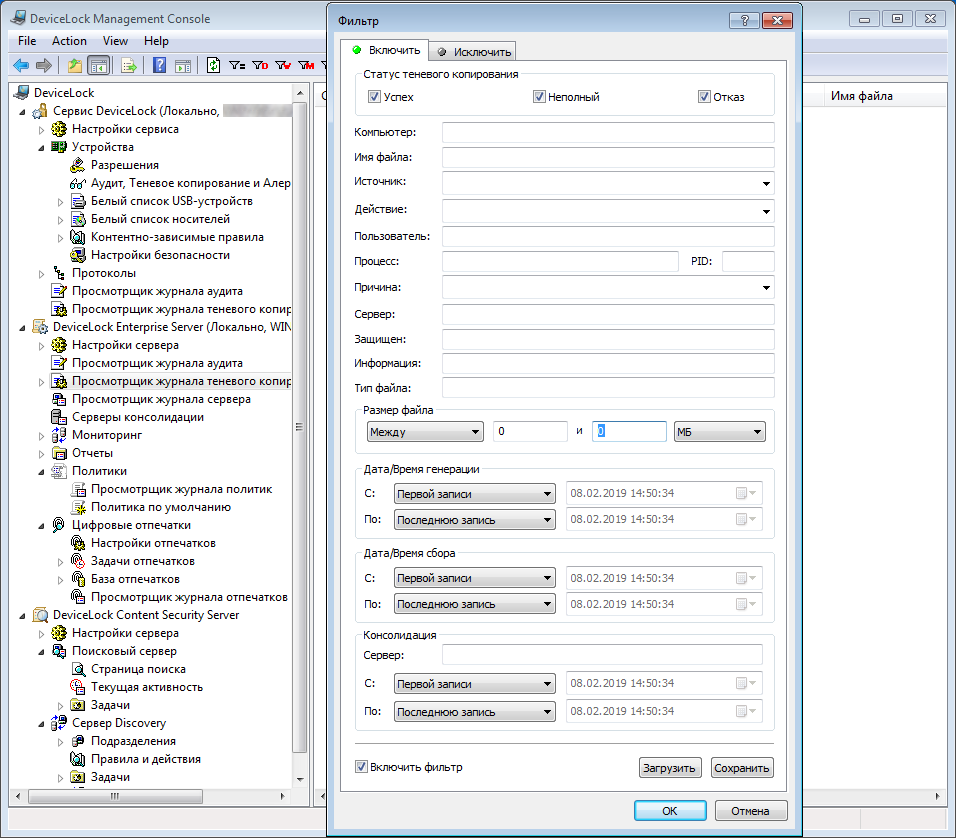The height and width of the screenshot is (838, 956).
Task: Select Просмотрщик журнала политик node
Action: [x=181, y=489]
